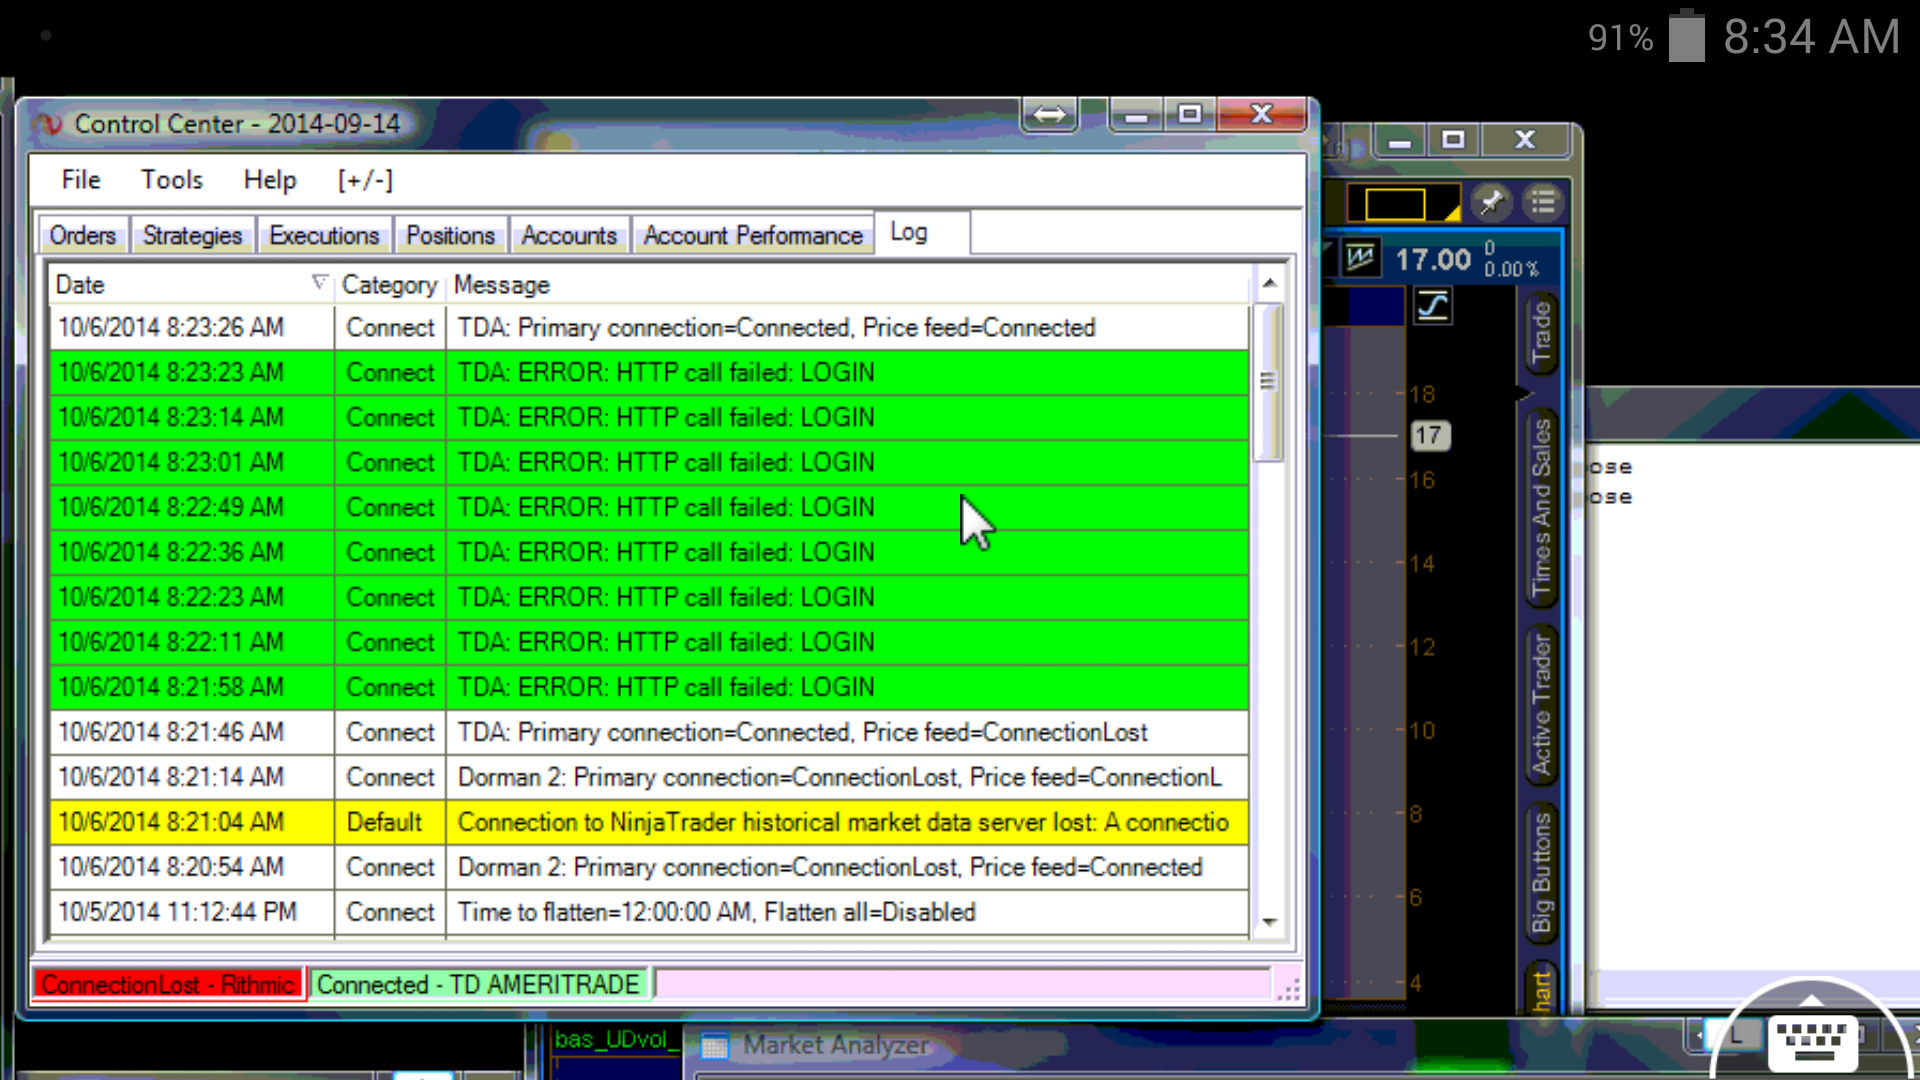Open the list menu icon beside pushpin
Image resolution: width=1920 pixels, height=1080 pixels.
1543,203
